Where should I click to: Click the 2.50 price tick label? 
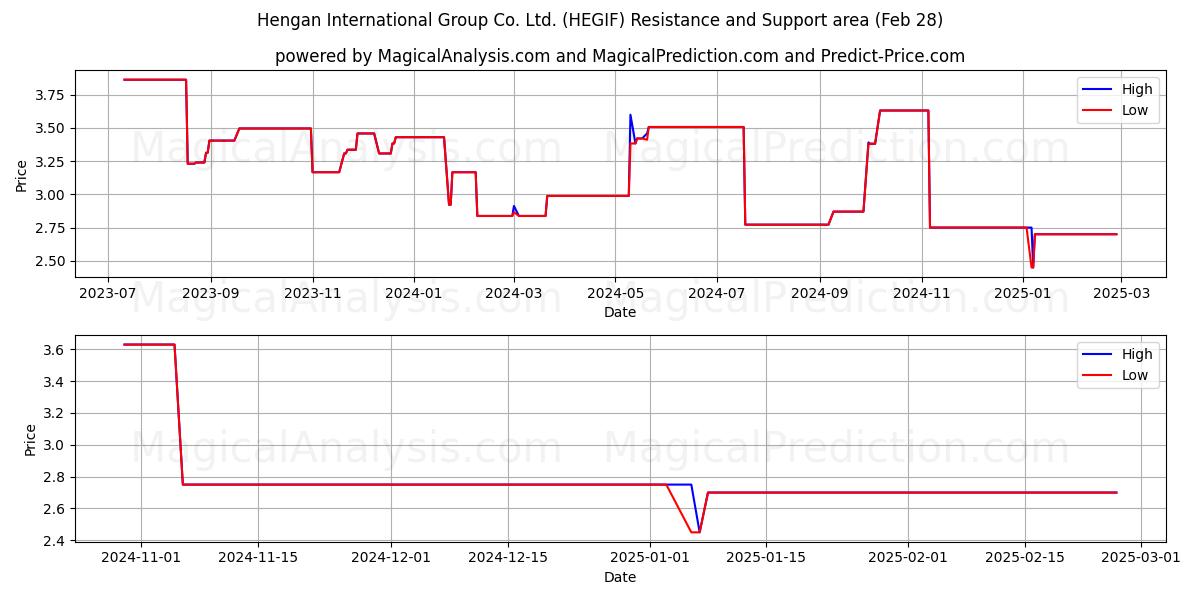tap(51, 261)
